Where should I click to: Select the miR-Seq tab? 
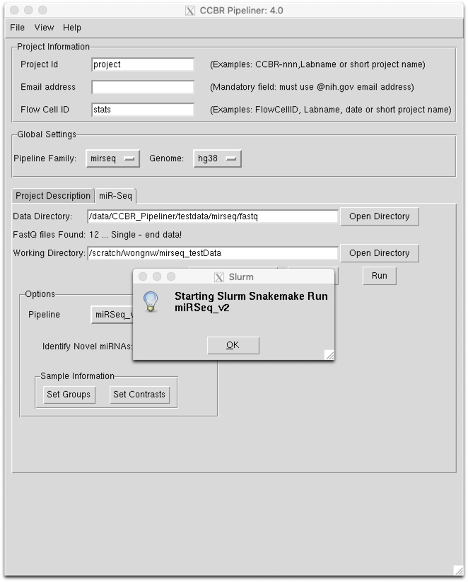tap(116, 196)
